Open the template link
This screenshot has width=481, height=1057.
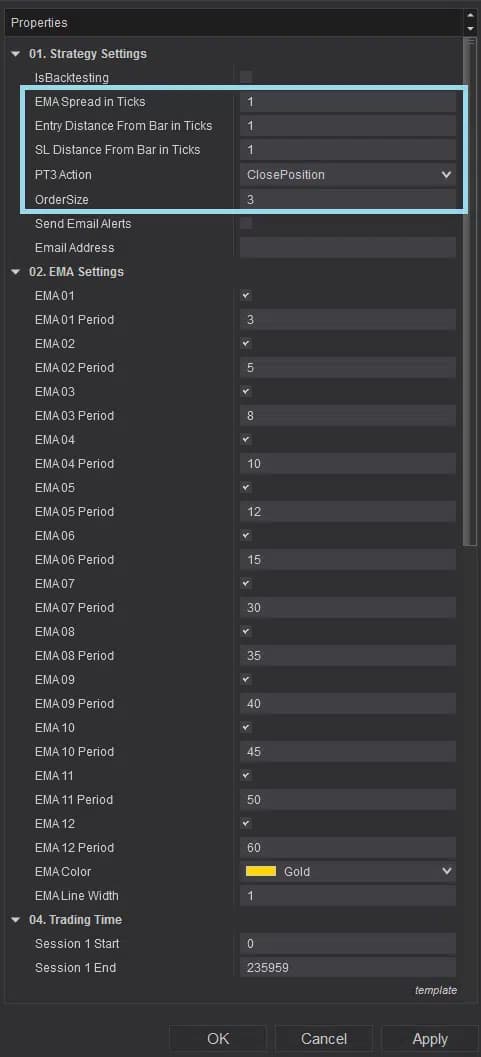point(436,990)
